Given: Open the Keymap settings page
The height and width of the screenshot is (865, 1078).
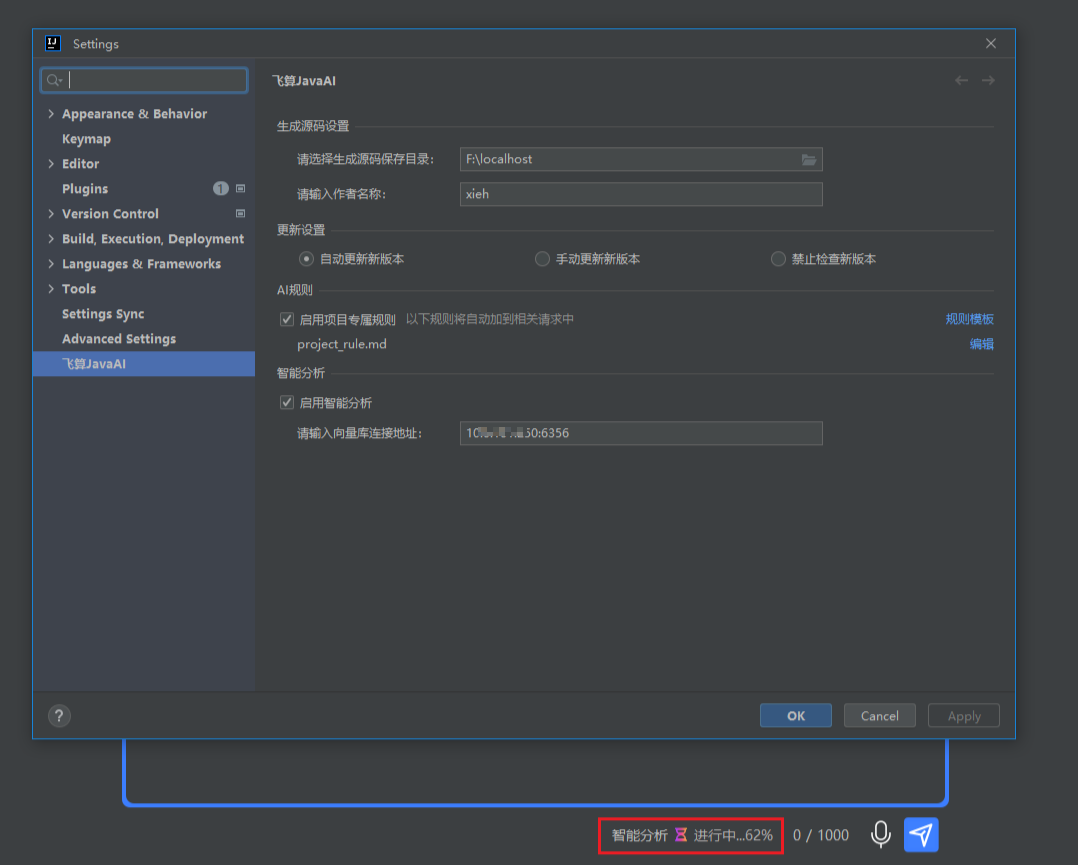Looking at the screenshot, I should [86, 138].
